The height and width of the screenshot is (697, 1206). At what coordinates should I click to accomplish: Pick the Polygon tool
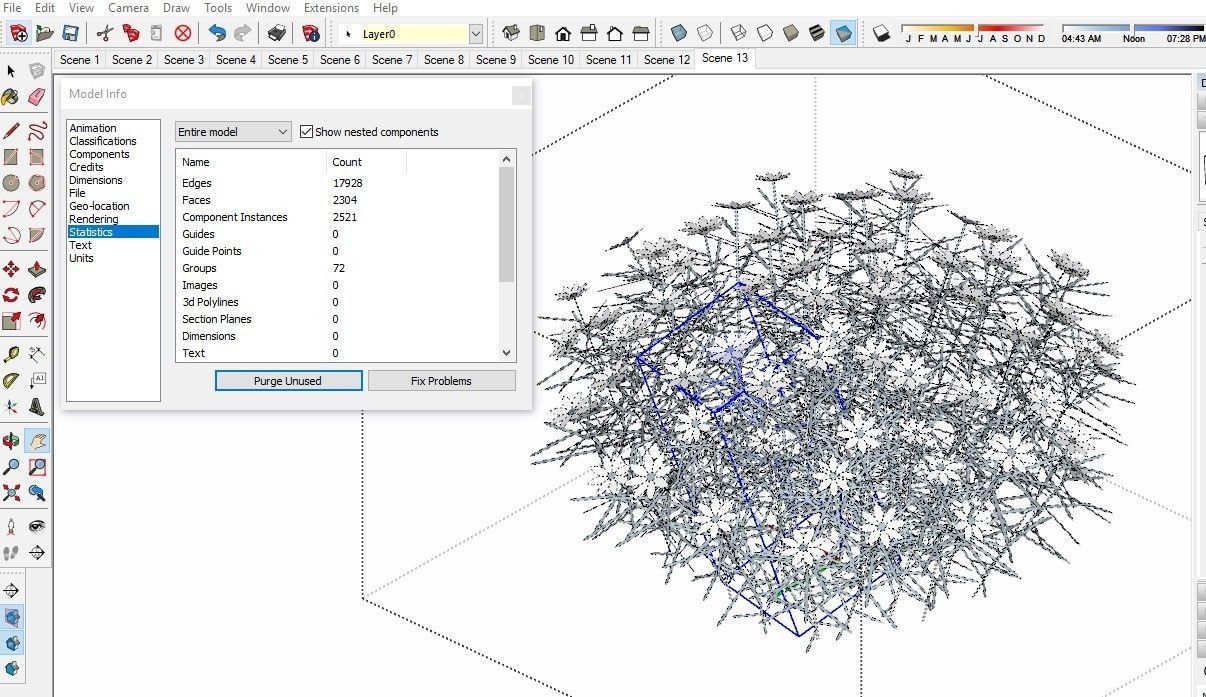click(x=37, y=183)
